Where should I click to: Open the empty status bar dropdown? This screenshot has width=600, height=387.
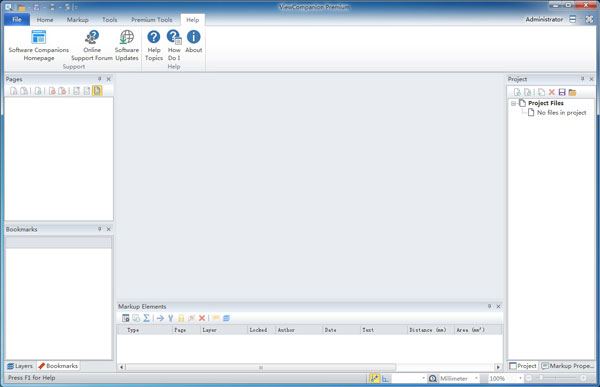(x=424, y=378)
